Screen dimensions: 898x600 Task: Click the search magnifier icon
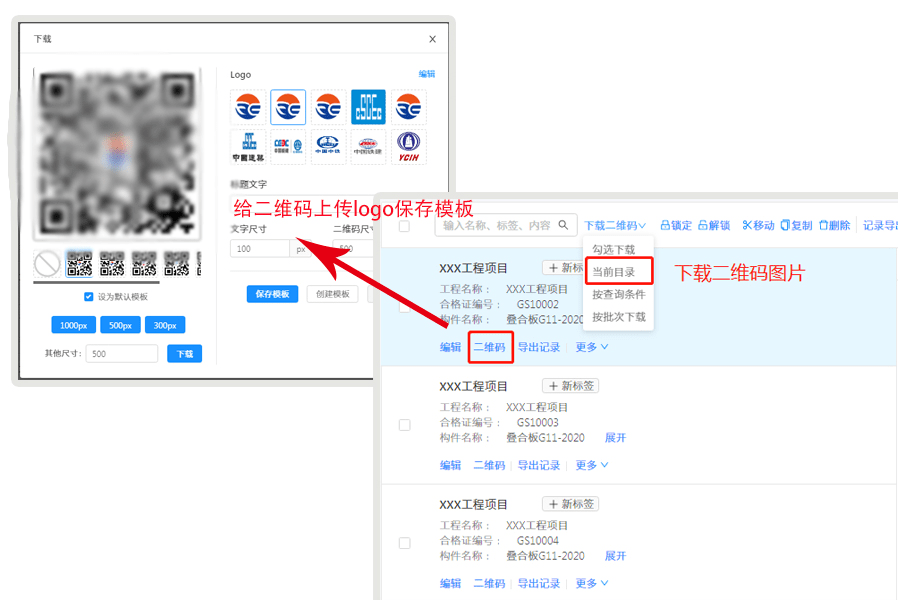click(564, 225)
